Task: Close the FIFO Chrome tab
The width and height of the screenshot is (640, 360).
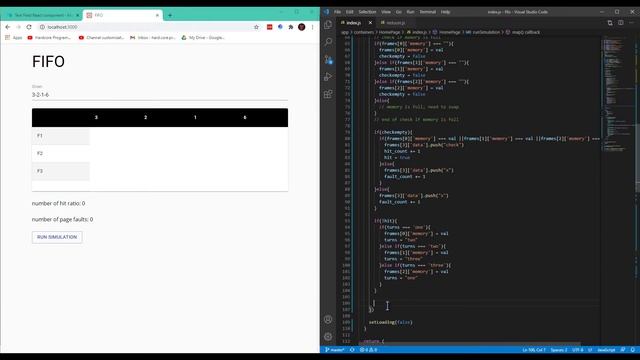Action: tap(157, 16)
